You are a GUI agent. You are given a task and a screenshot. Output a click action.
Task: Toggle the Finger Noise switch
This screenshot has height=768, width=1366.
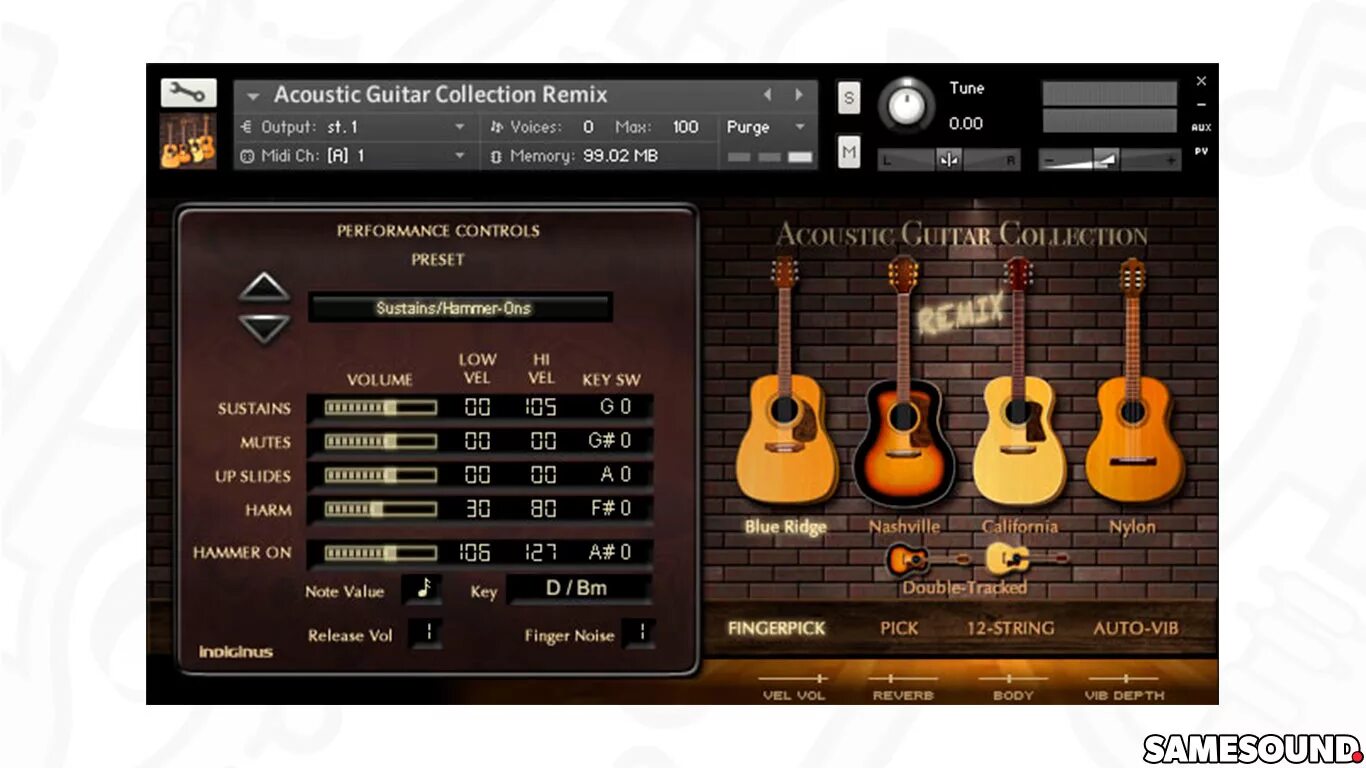coord(638,633)
